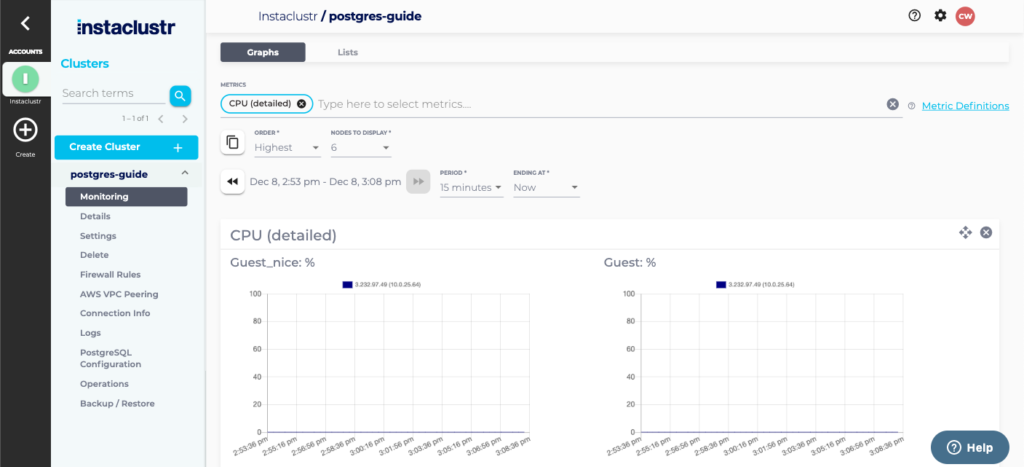1024x467 pixels.
Task: Open the help question mark icon in header
Action: pyautogui.click(x=914, y=15)
